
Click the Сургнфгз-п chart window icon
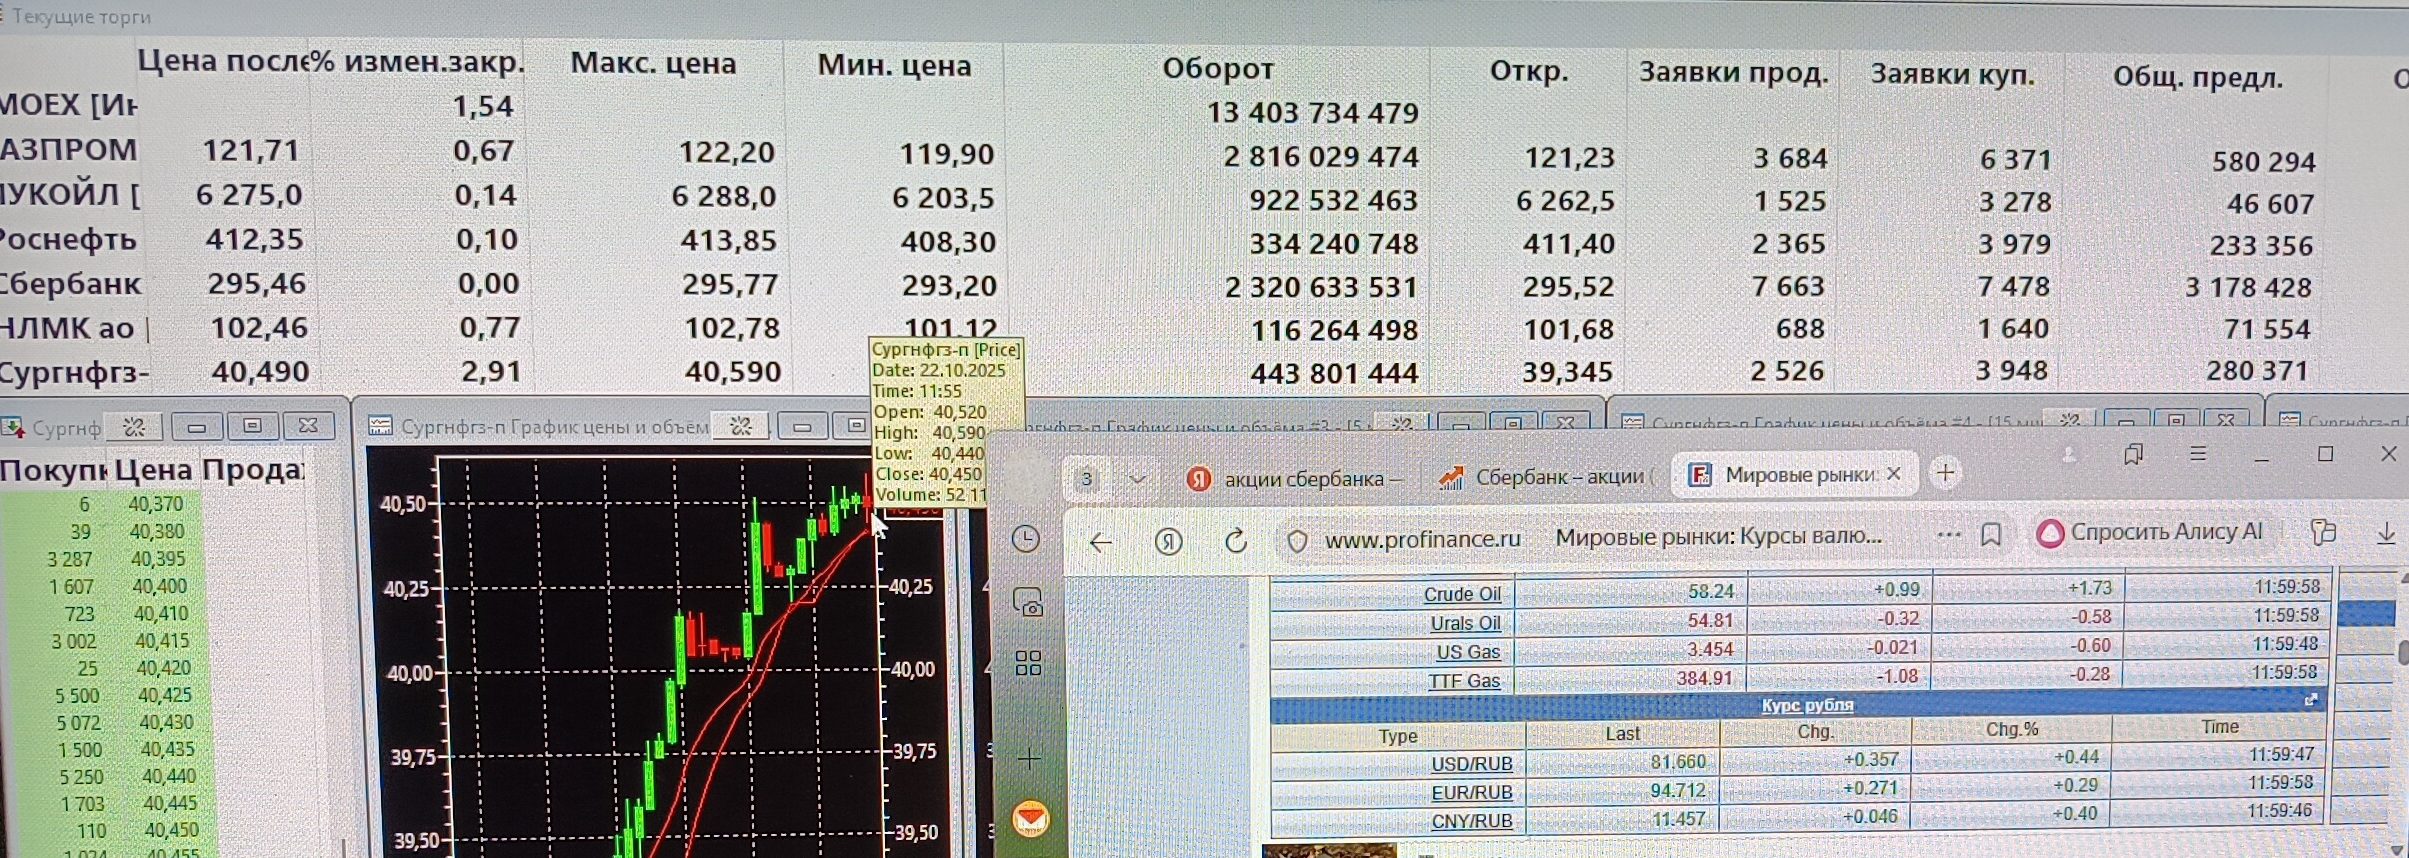(x=380, y=427)
